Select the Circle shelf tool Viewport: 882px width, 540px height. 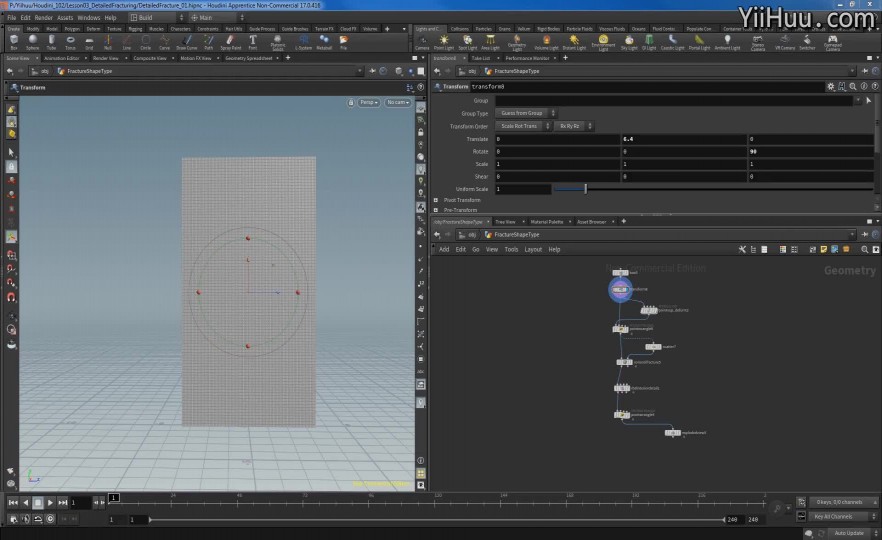click(x=146, y=42)
